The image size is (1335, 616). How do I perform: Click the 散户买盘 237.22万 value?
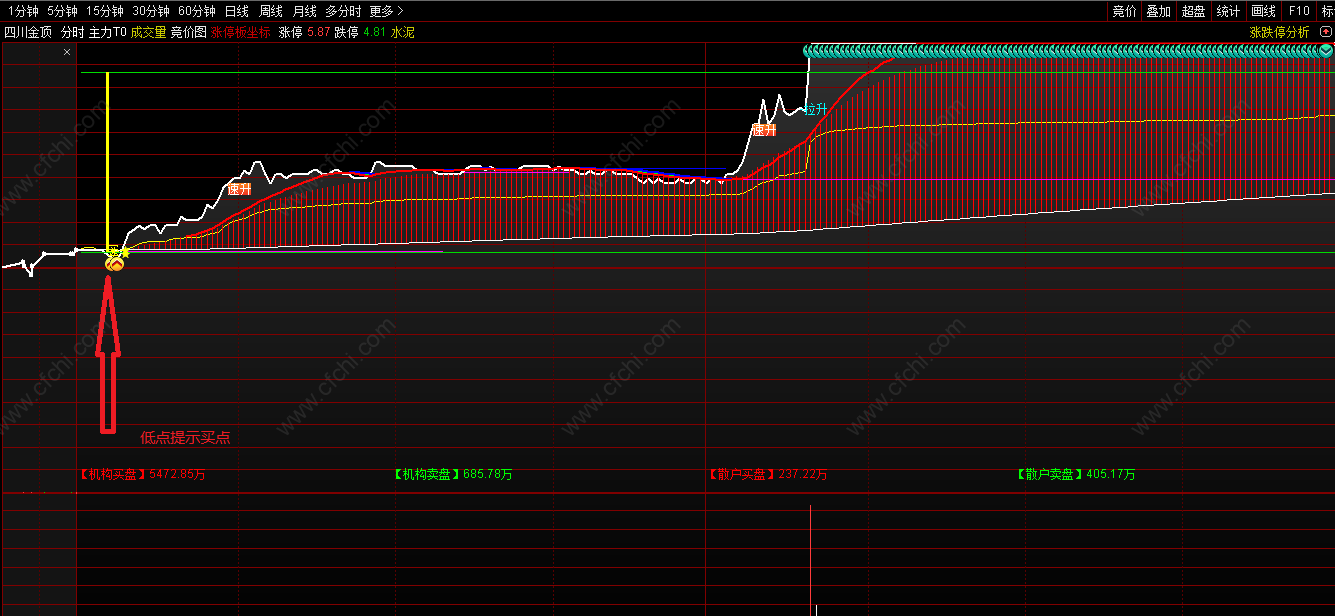(x=768, y=475)
